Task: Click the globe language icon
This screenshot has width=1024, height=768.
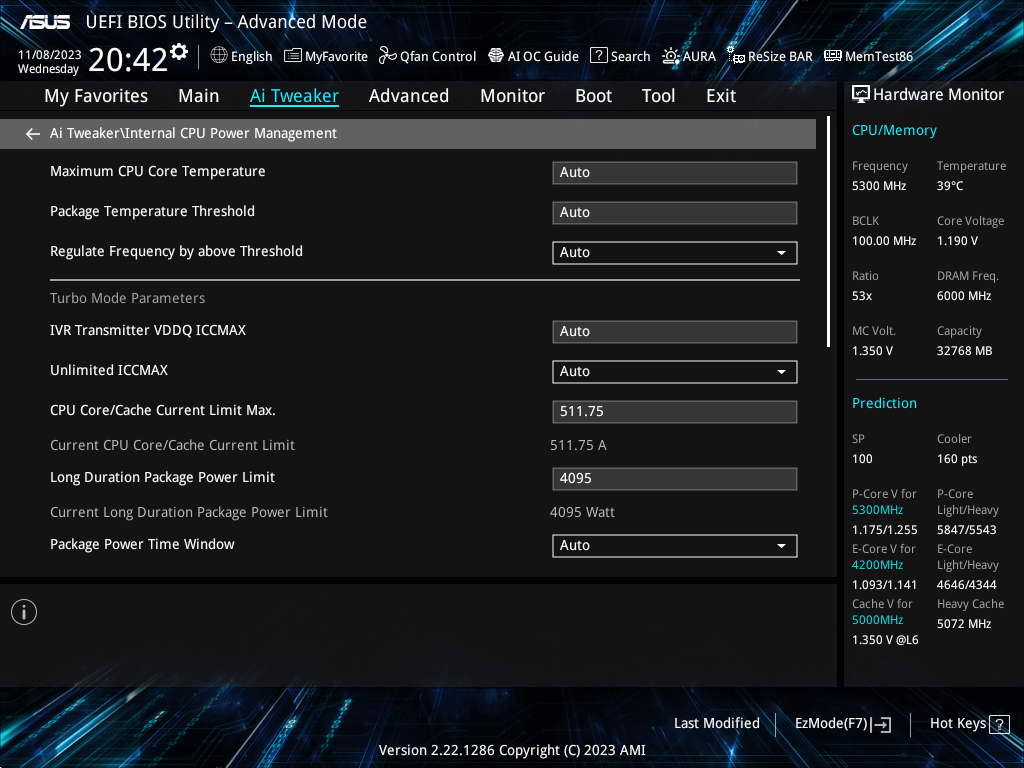Action: click(219, 56)
